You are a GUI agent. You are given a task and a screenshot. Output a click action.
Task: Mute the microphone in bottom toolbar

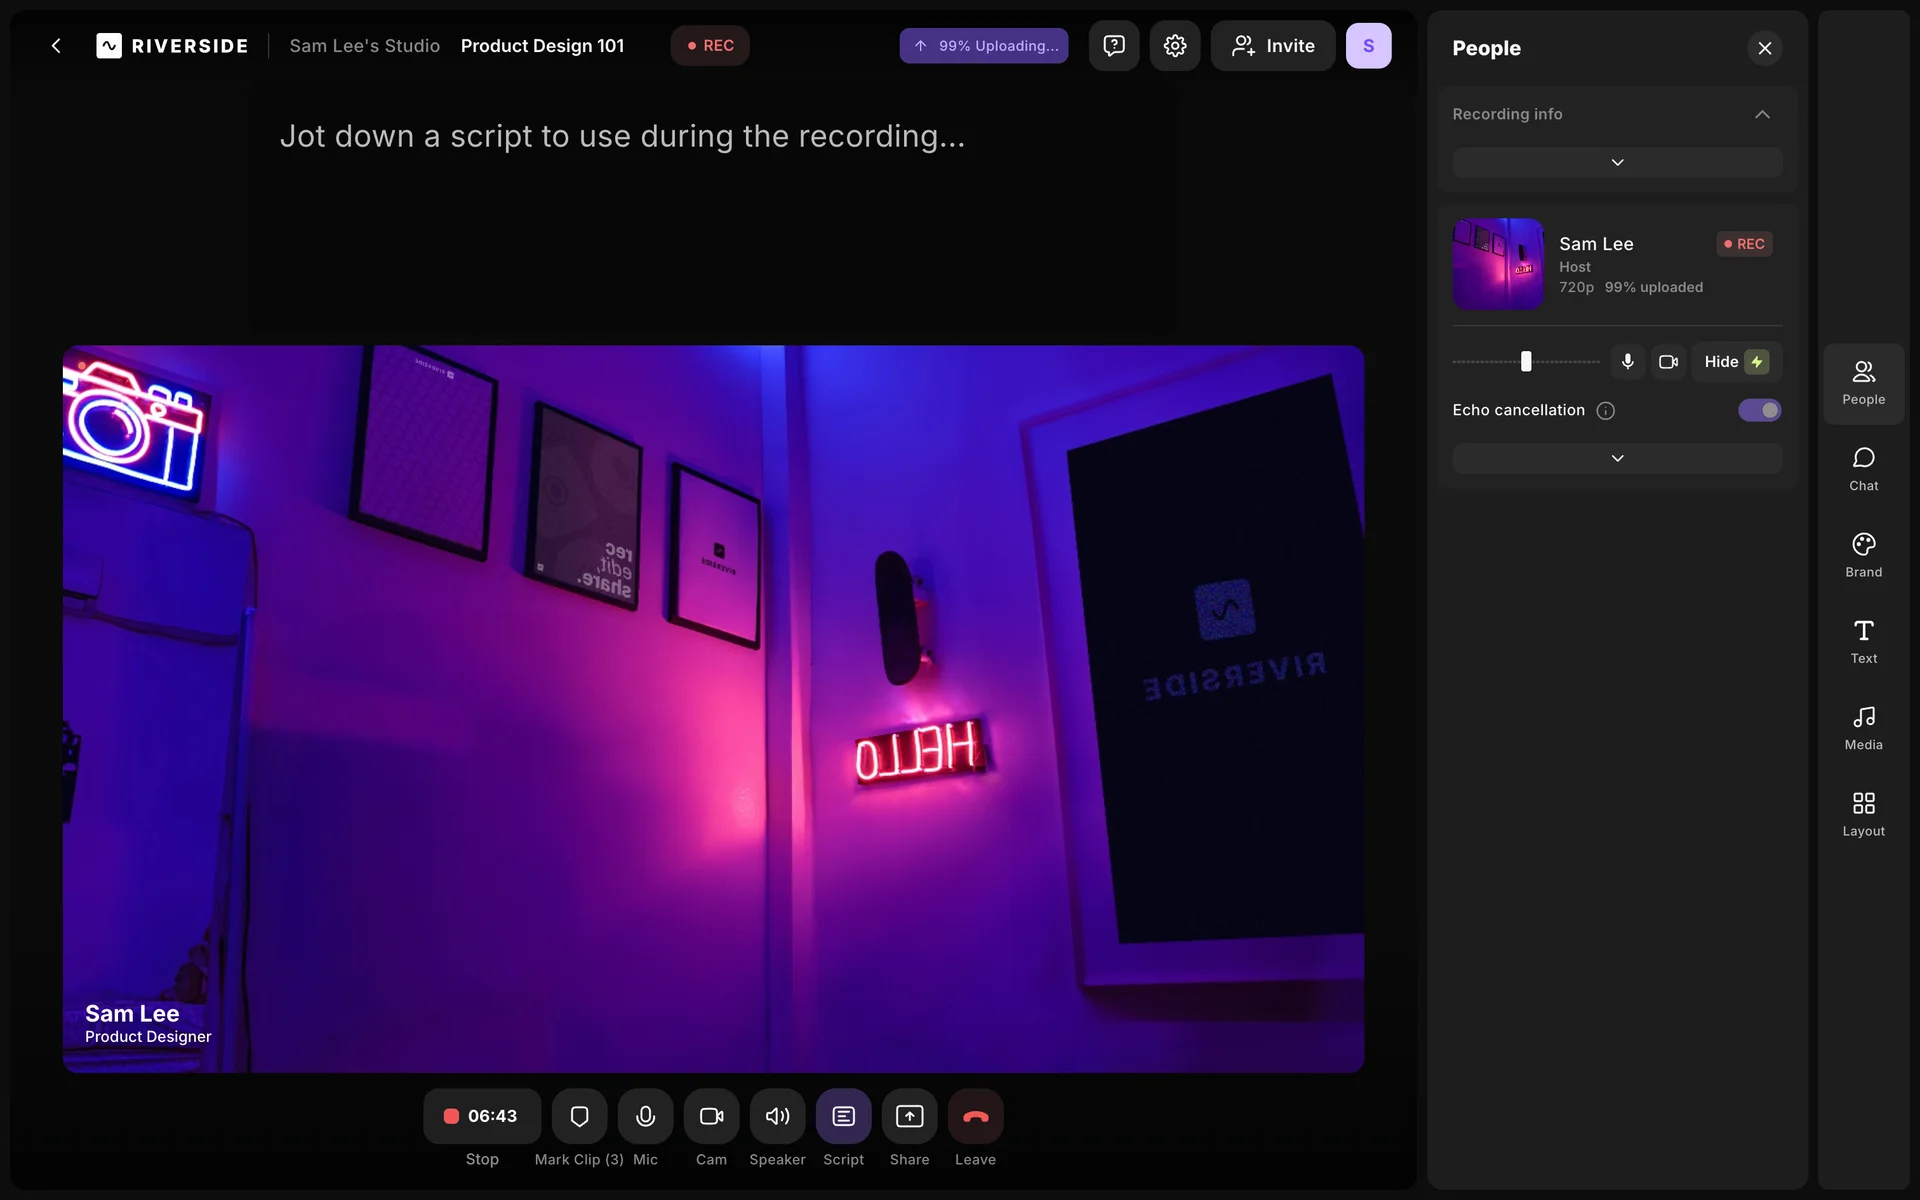point(645,1116)
